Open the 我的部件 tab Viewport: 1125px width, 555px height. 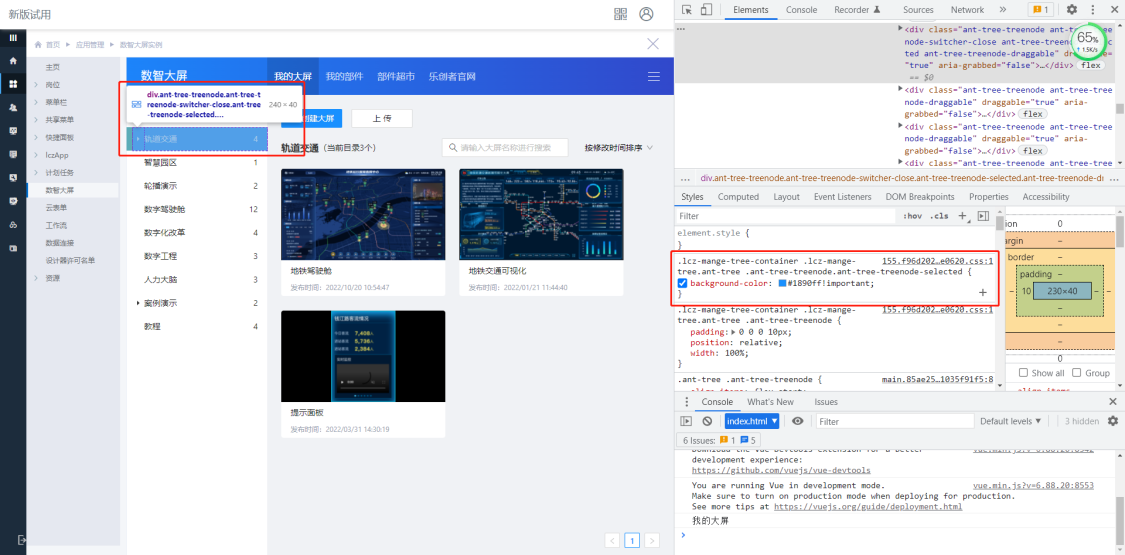pos(344,76)
